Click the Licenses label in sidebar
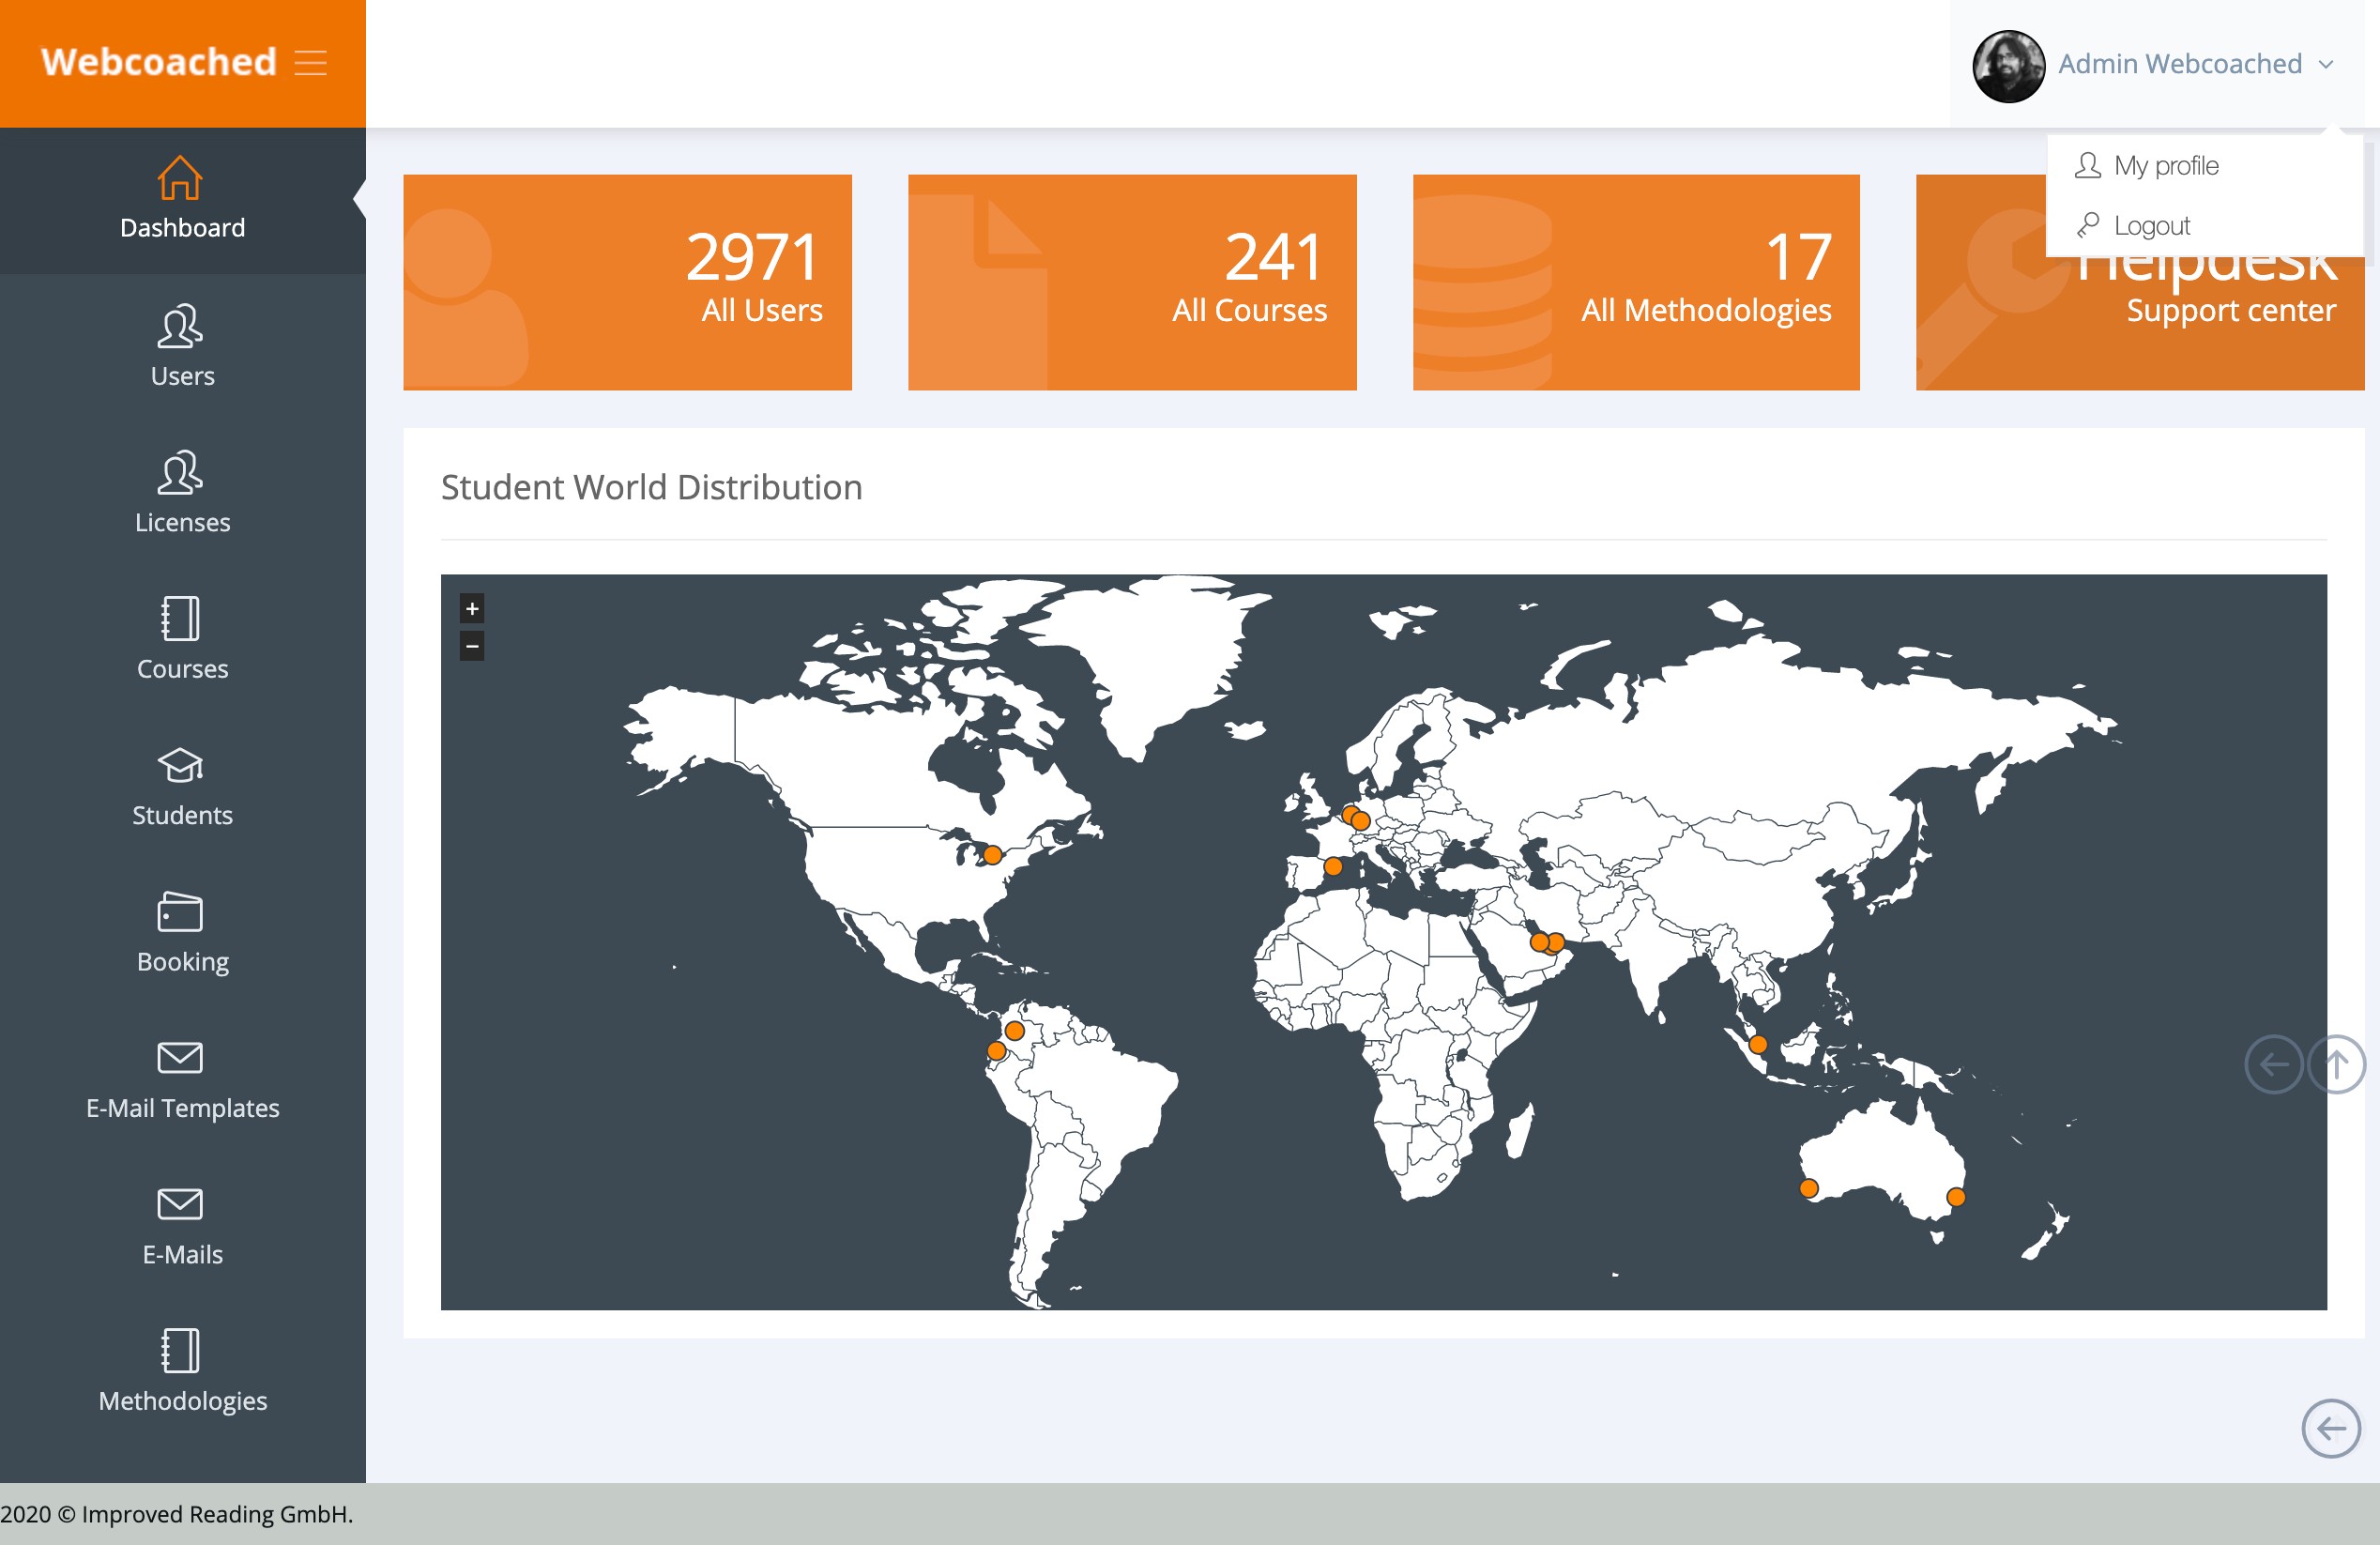 (182, 522)
